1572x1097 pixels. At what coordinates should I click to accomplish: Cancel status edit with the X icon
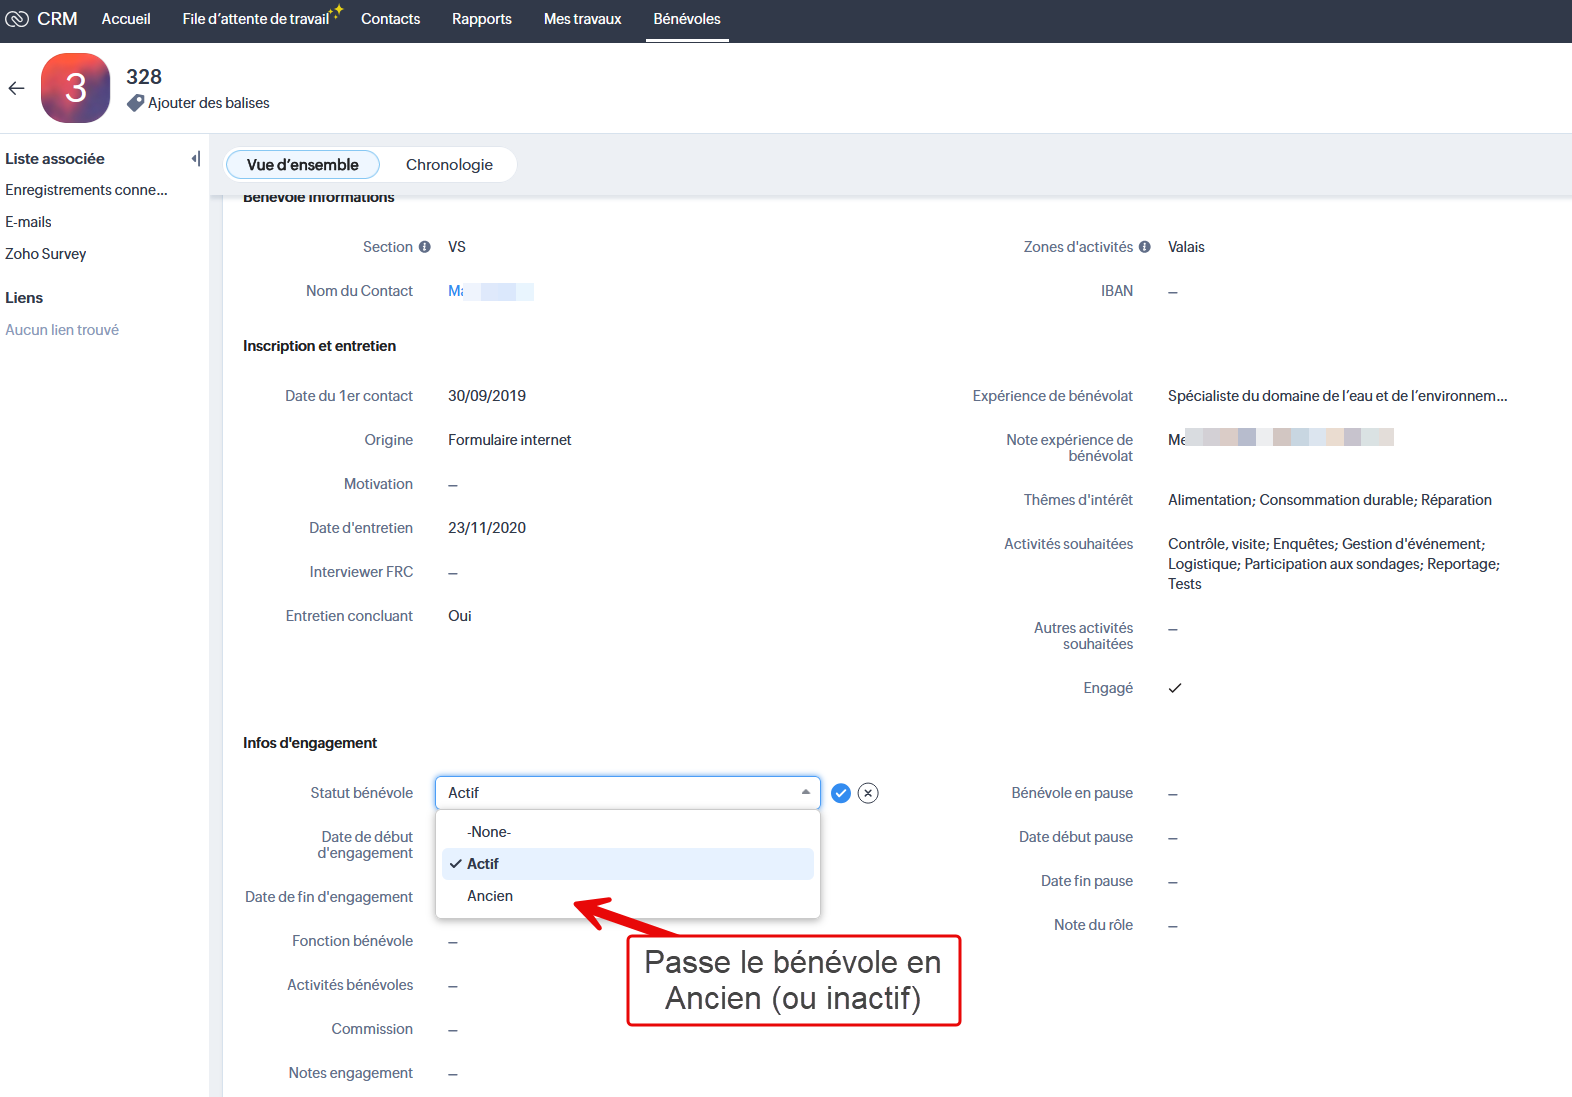868,793
